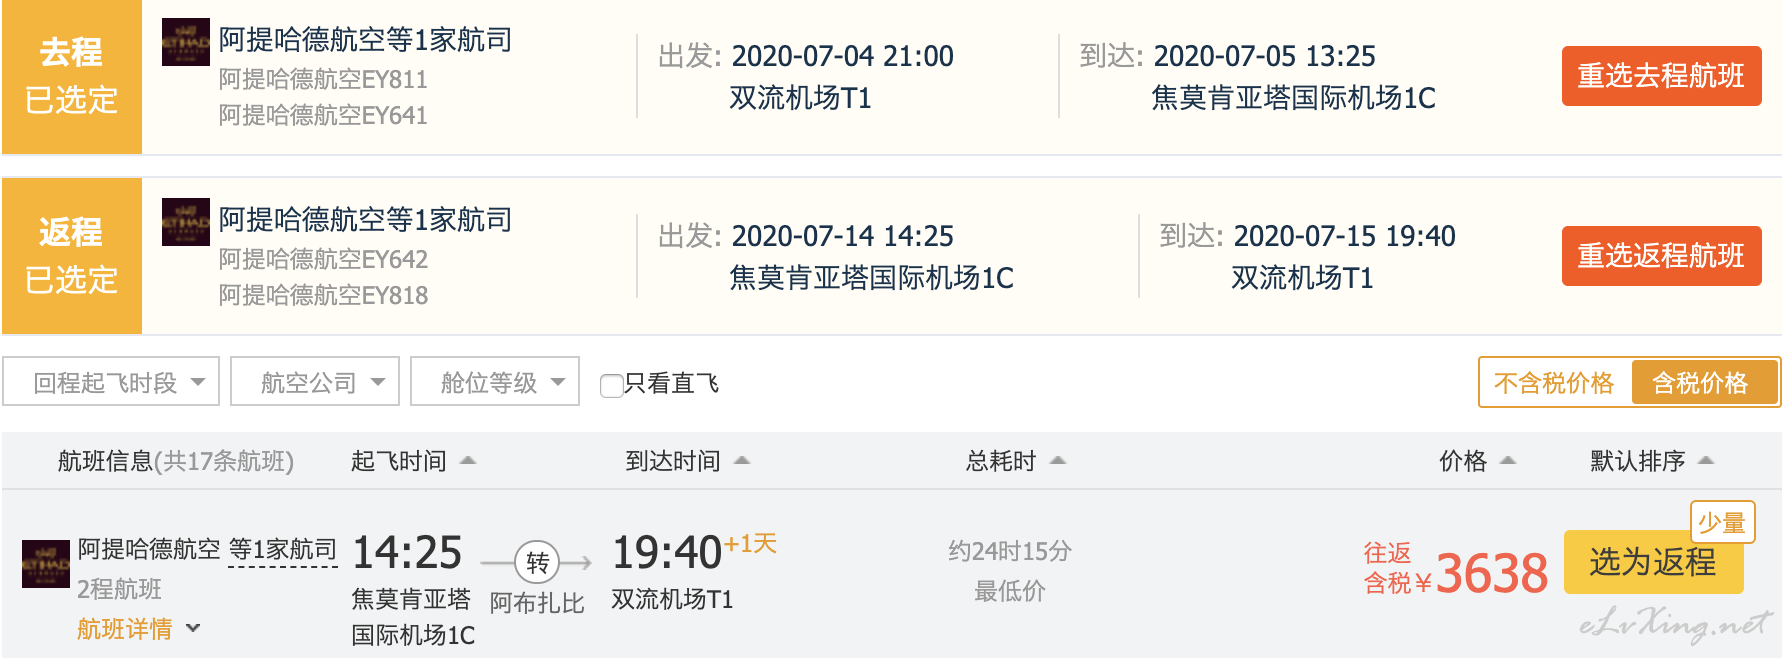
Task: Click the 重选去程航班 button
Action: click(1661, 76)
